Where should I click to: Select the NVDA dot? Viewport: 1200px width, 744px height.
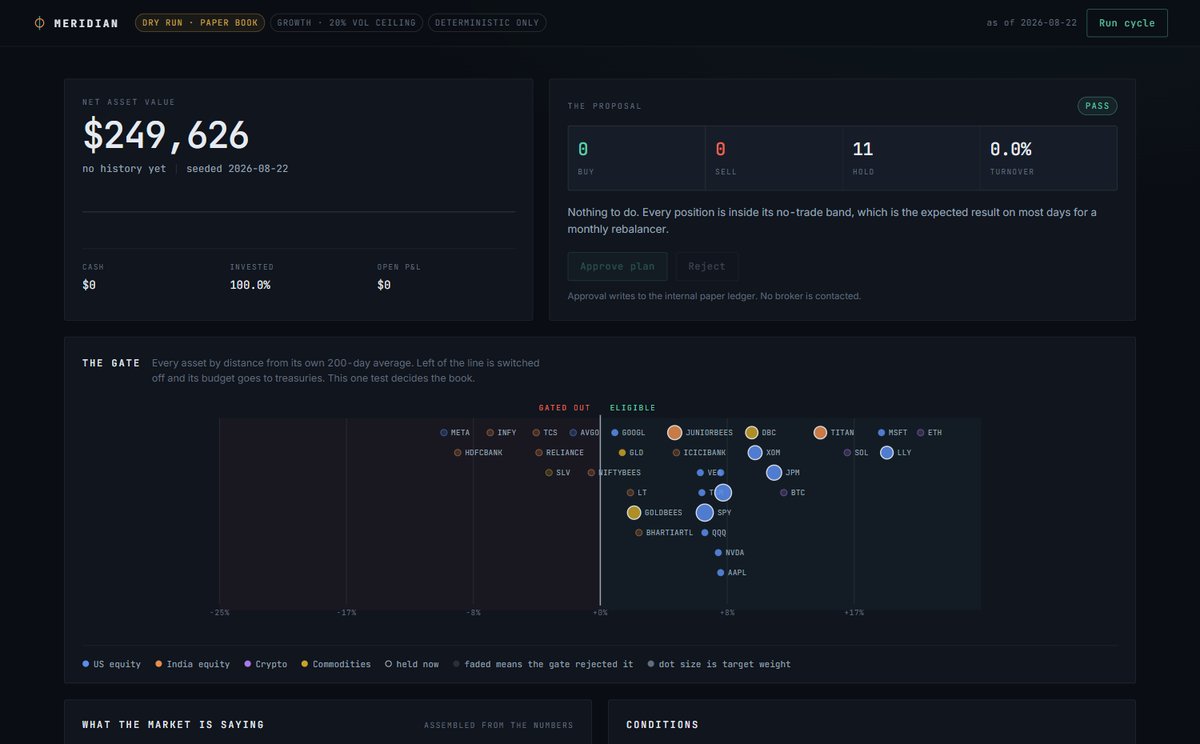click(719, 553)
